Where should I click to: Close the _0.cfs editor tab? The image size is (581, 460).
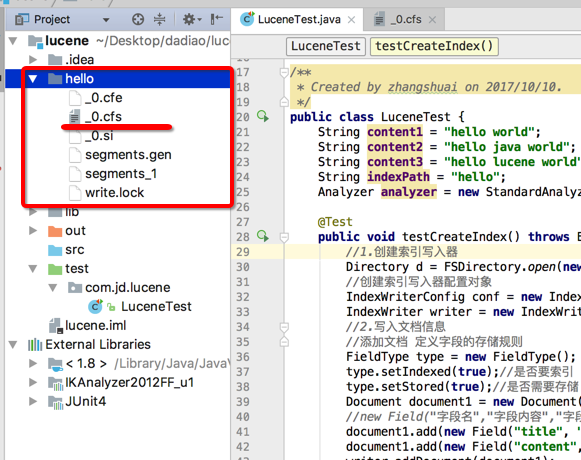[x=432, y=20]
